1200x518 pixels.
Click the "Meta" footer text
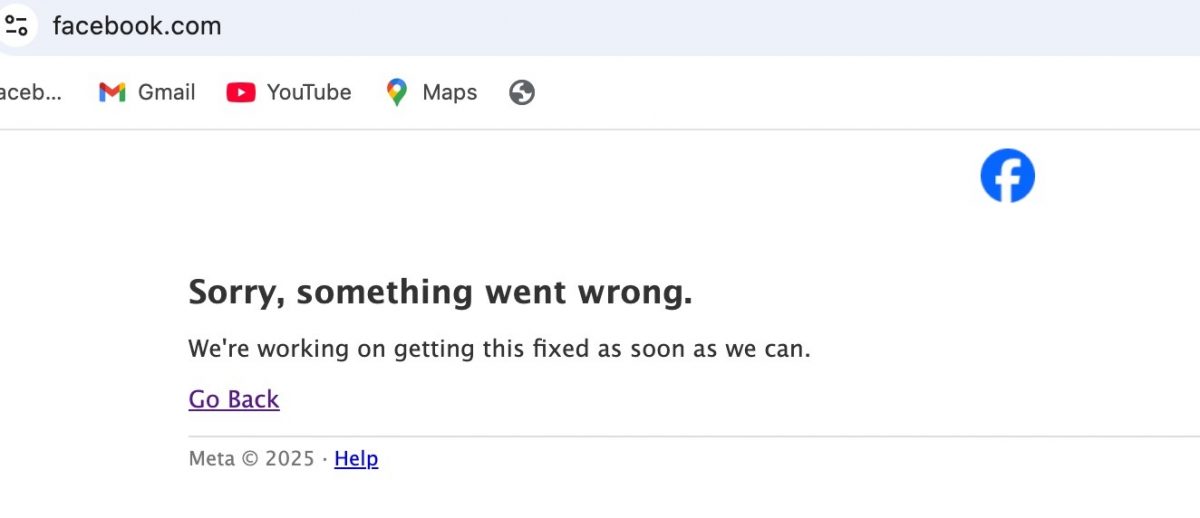tap(211, 459)
